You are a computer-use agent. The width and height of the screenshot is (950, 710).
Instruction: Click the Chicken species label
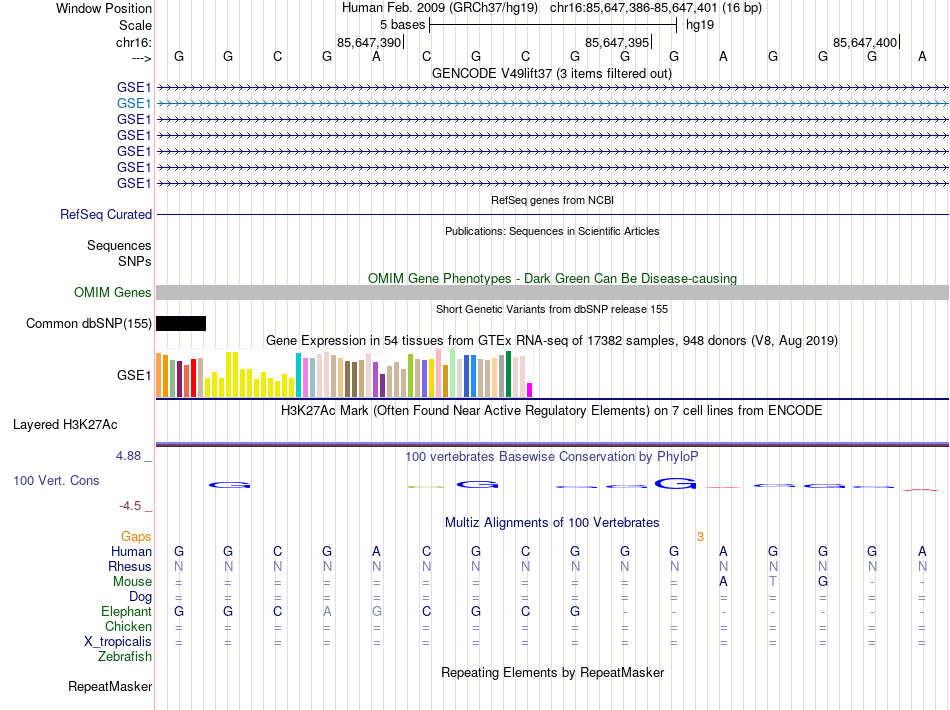point(128,626)
